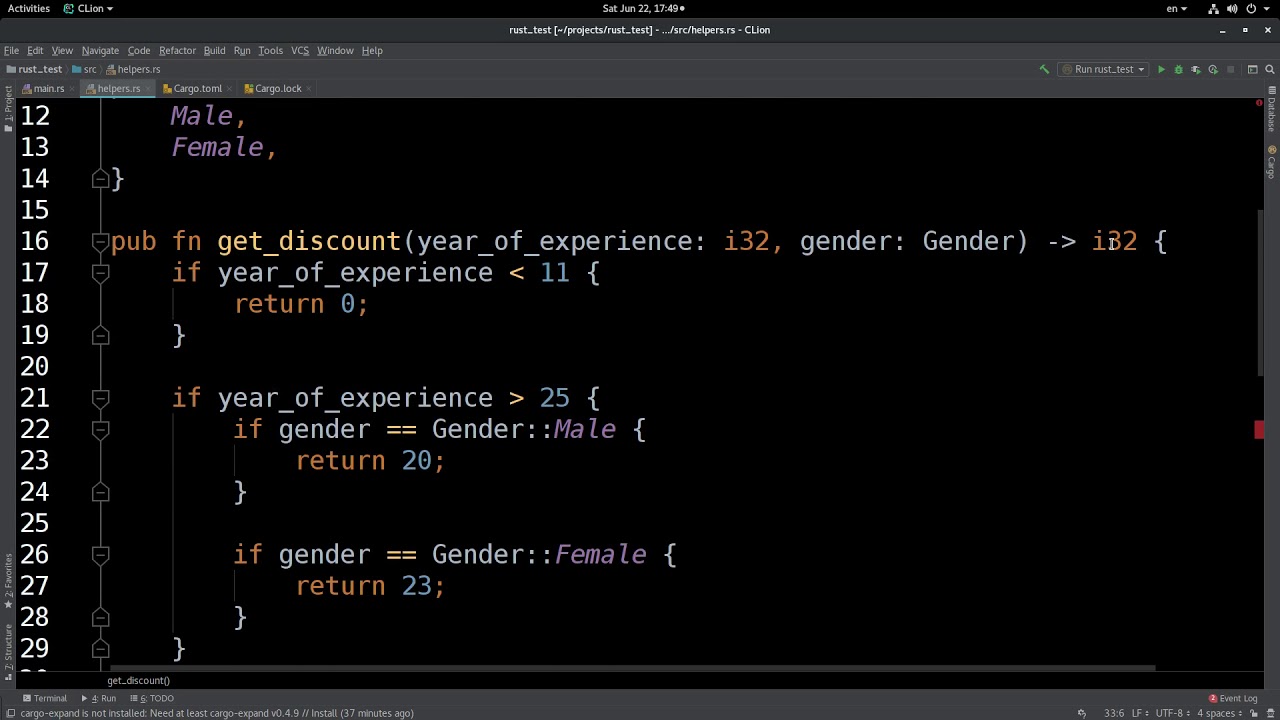The height and width of the screenshot is (720, 1280).
Task: Open the LF line separator selector
Action: pos(1139,713)
